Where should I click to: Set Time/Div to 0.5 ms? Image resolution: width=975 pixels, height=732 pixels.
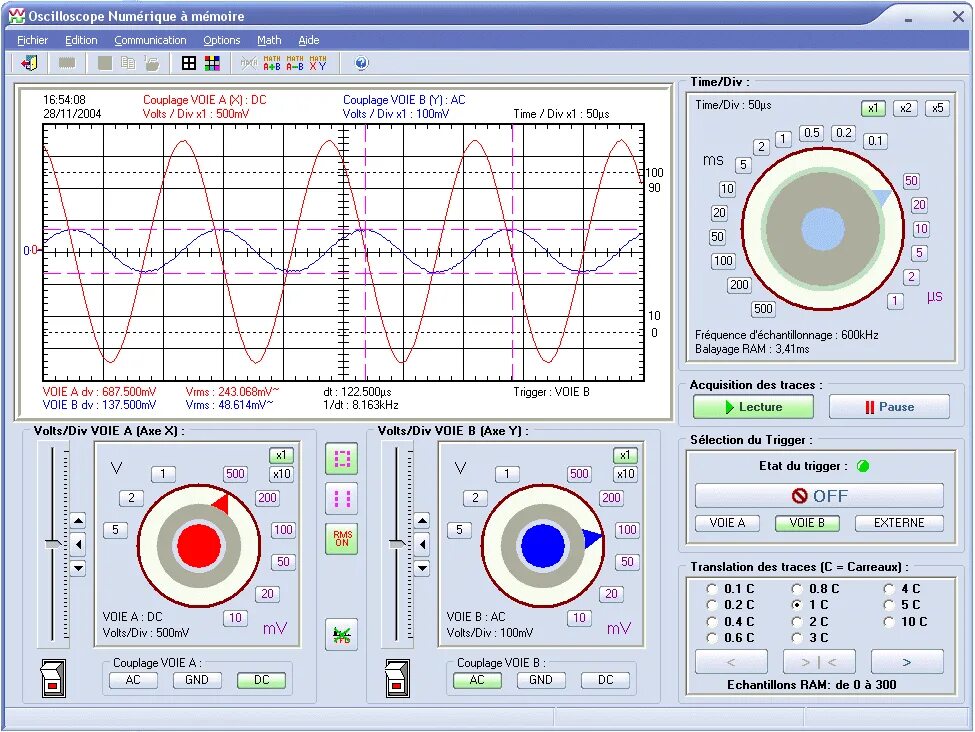click(811, 132)
